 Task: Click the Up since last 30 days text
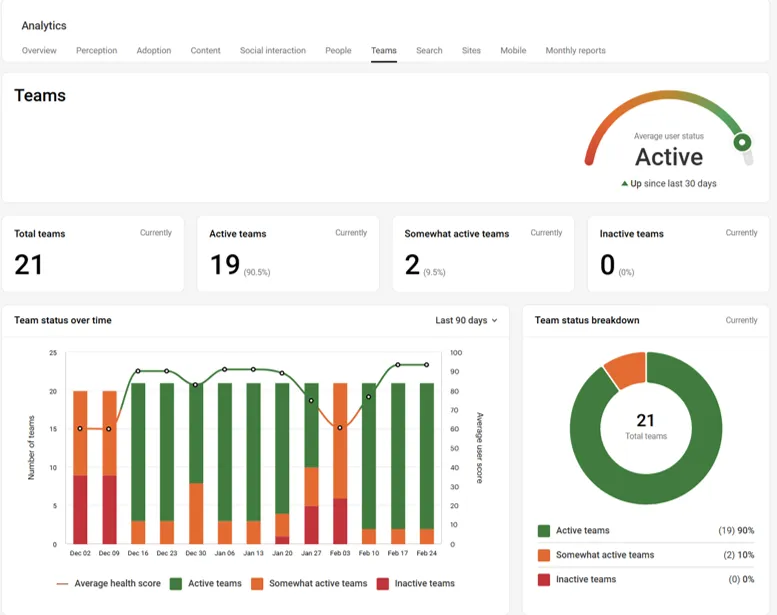673,183
